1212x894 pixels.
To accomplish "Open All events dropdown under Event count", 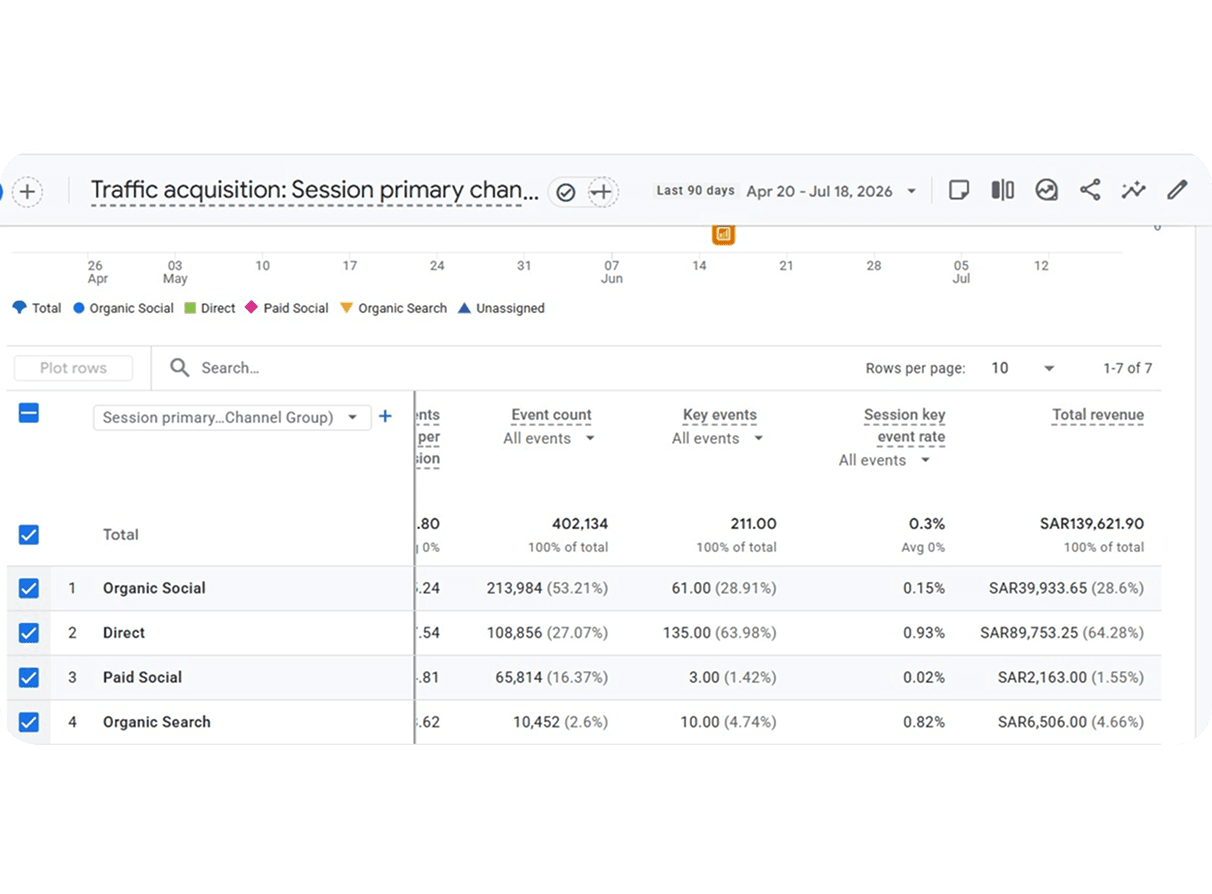I will tap(549, 438).
